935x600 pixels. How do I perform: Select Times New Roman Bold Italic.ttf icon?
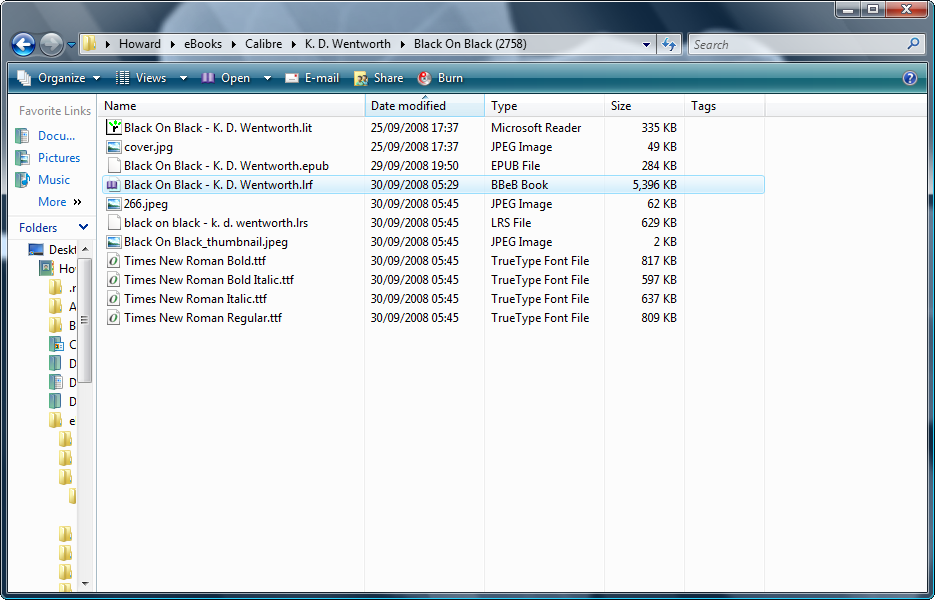coord(114,280)
